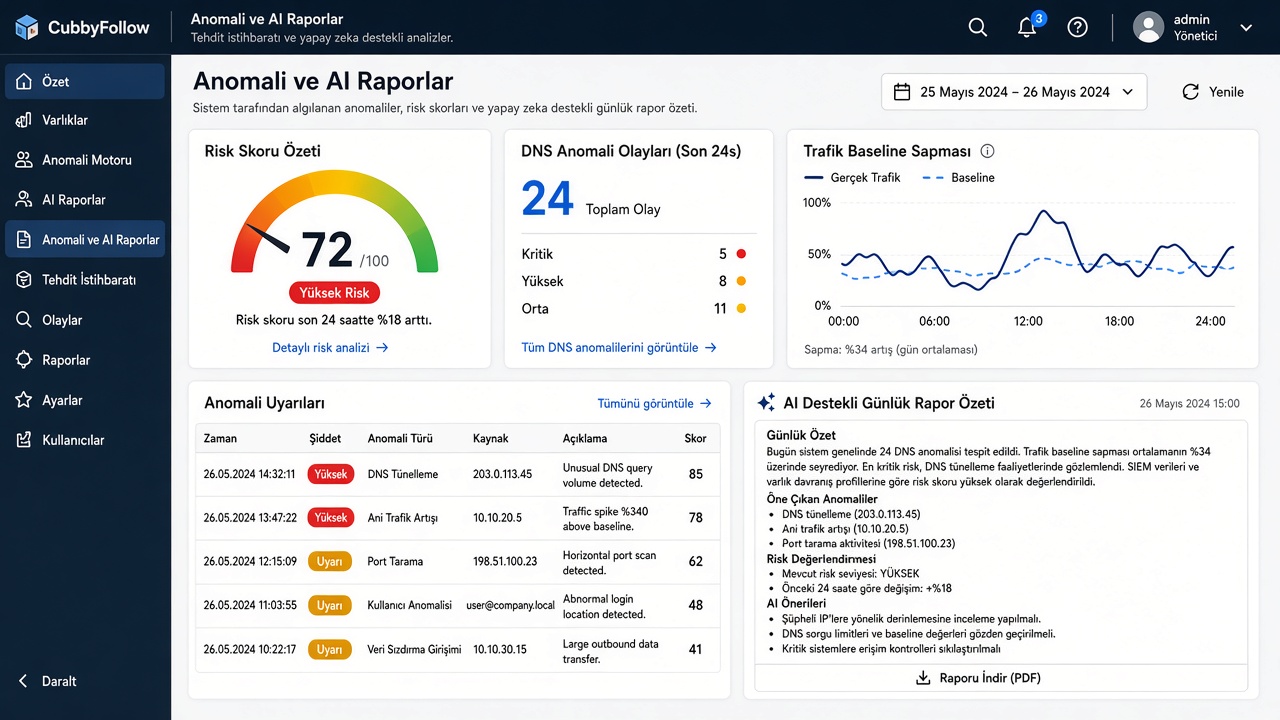Click the Anomali Motoru sidebar icon
This screenshot has height=720, width=1280.
point(24,160)
